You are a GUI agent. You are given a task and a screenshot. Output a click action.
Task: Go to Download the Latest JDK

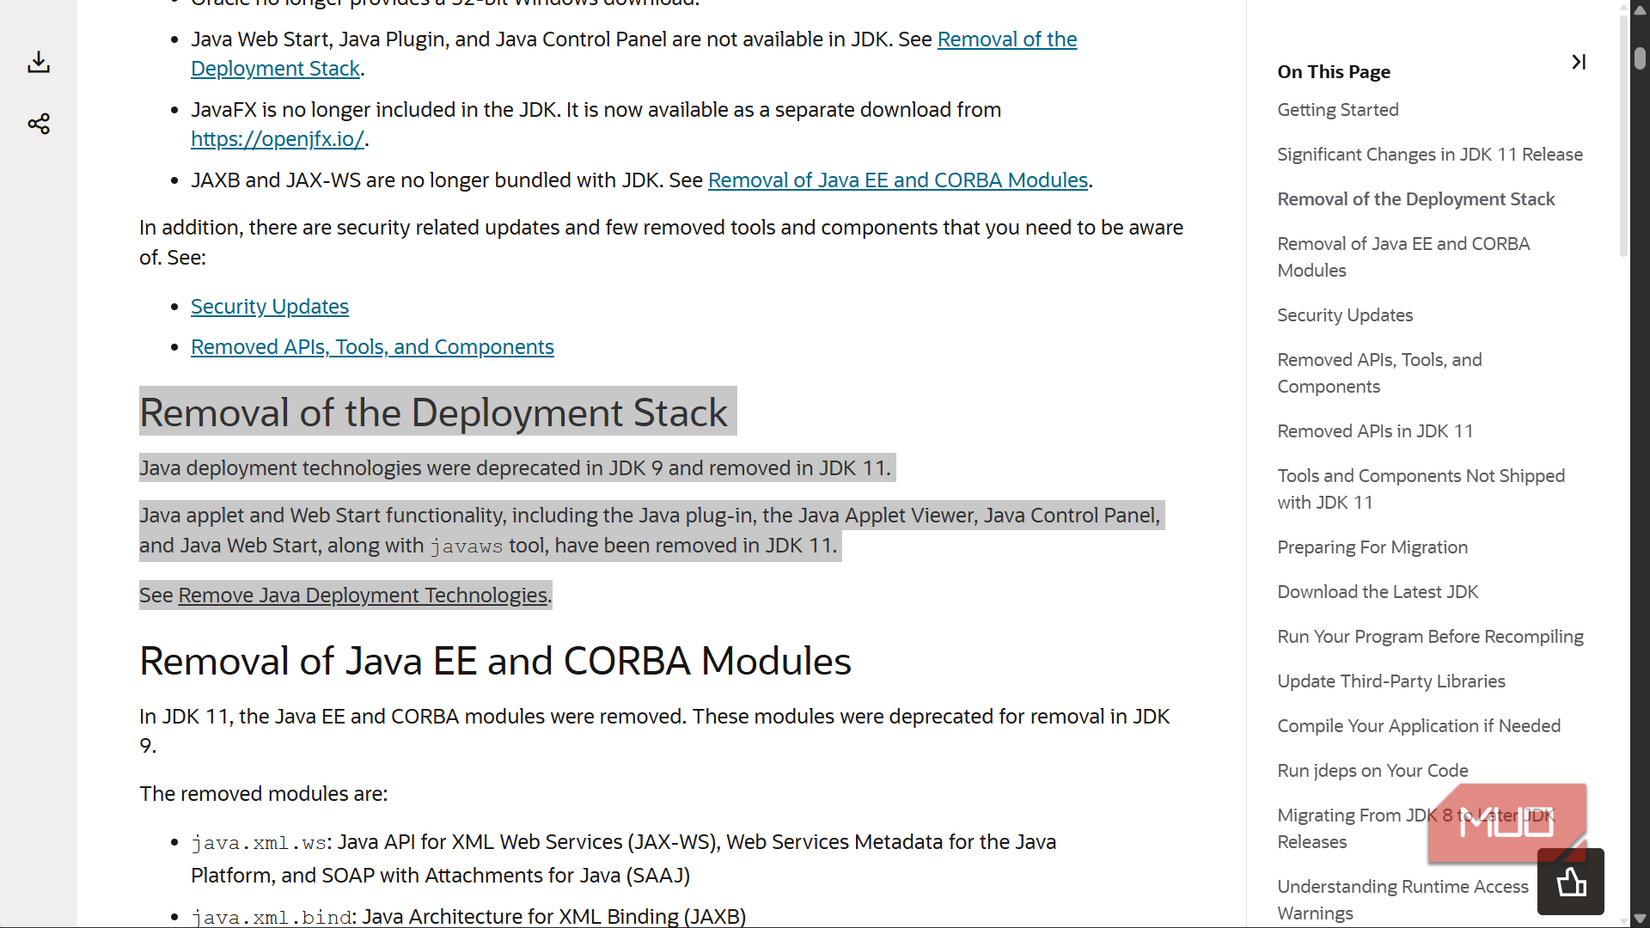point(1377,592)
